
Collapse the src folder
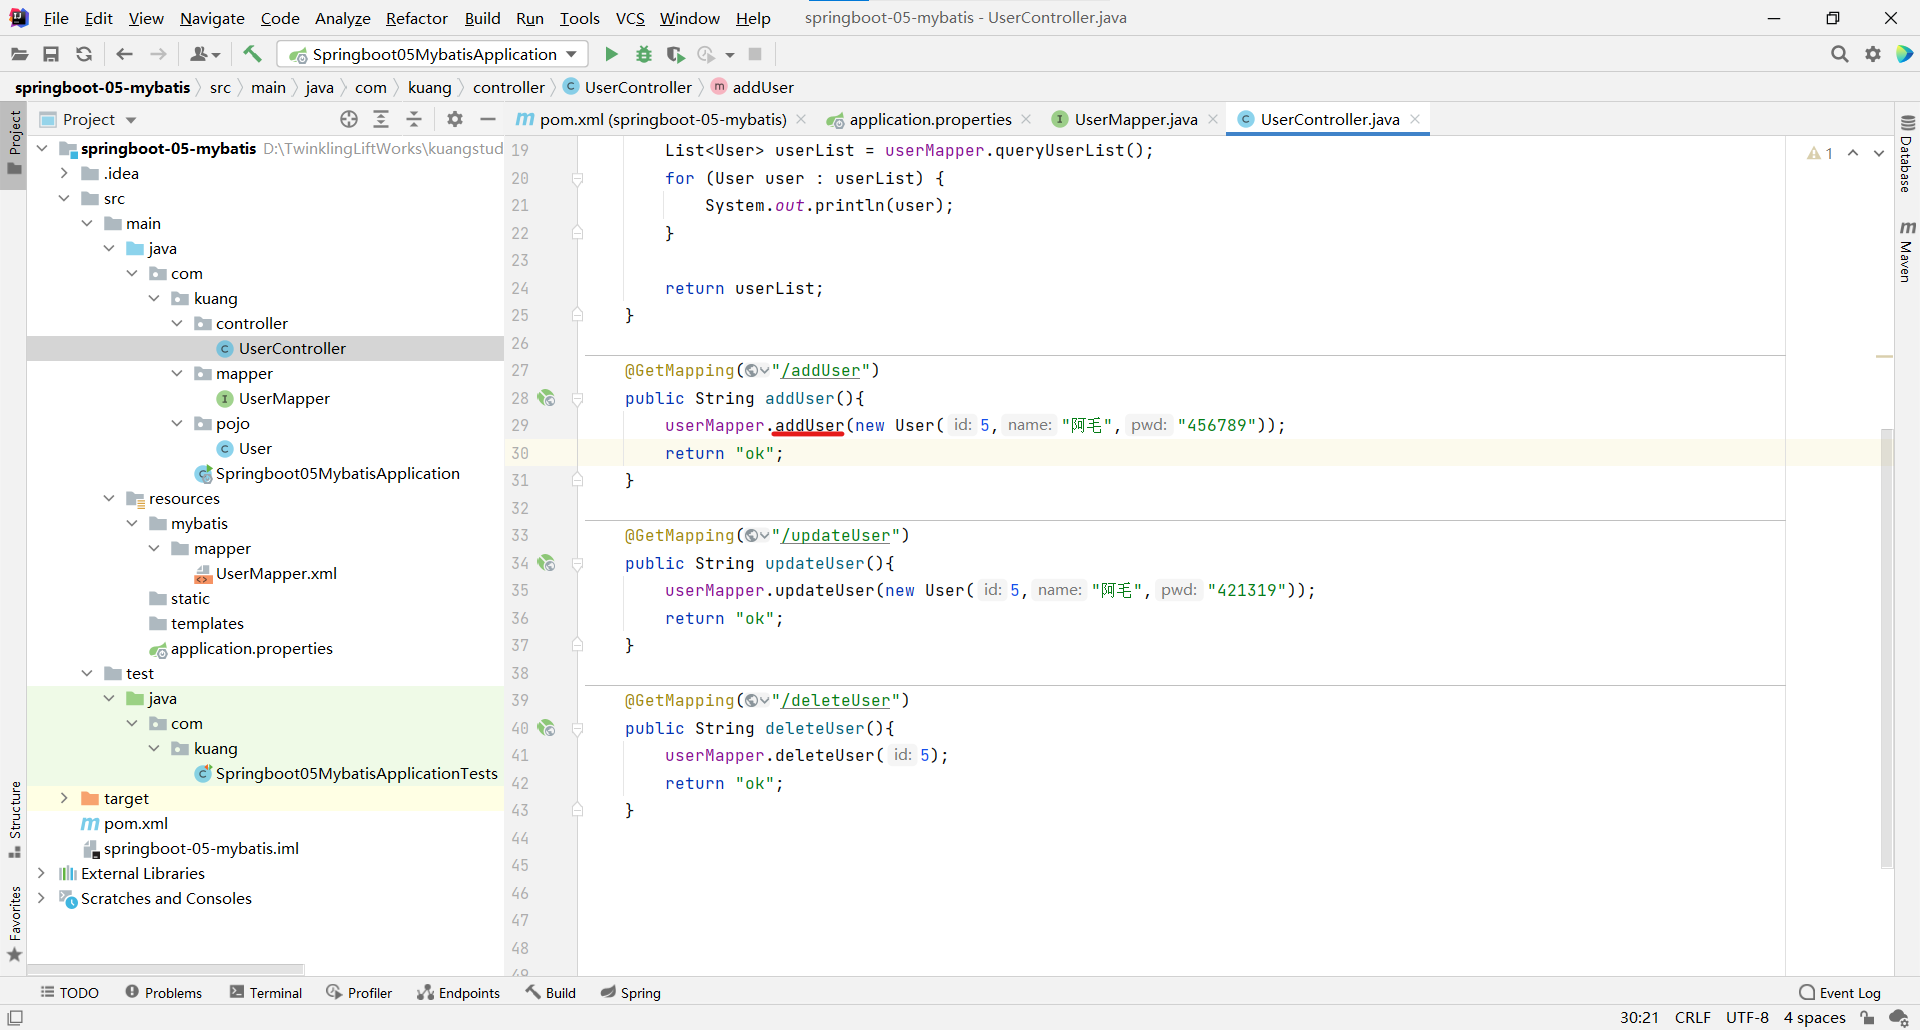64,198
